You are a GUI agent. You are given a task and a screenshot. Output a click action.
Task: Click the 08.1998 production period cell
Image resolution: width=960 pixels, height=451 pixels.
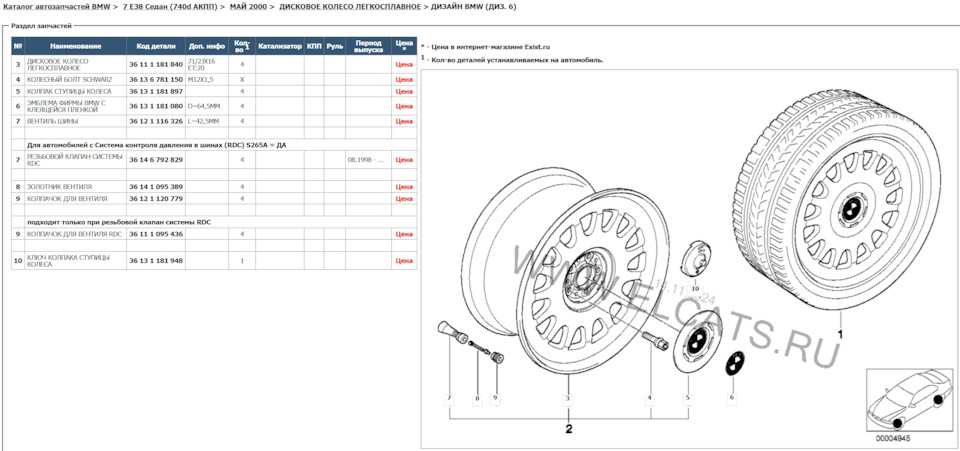369,160
